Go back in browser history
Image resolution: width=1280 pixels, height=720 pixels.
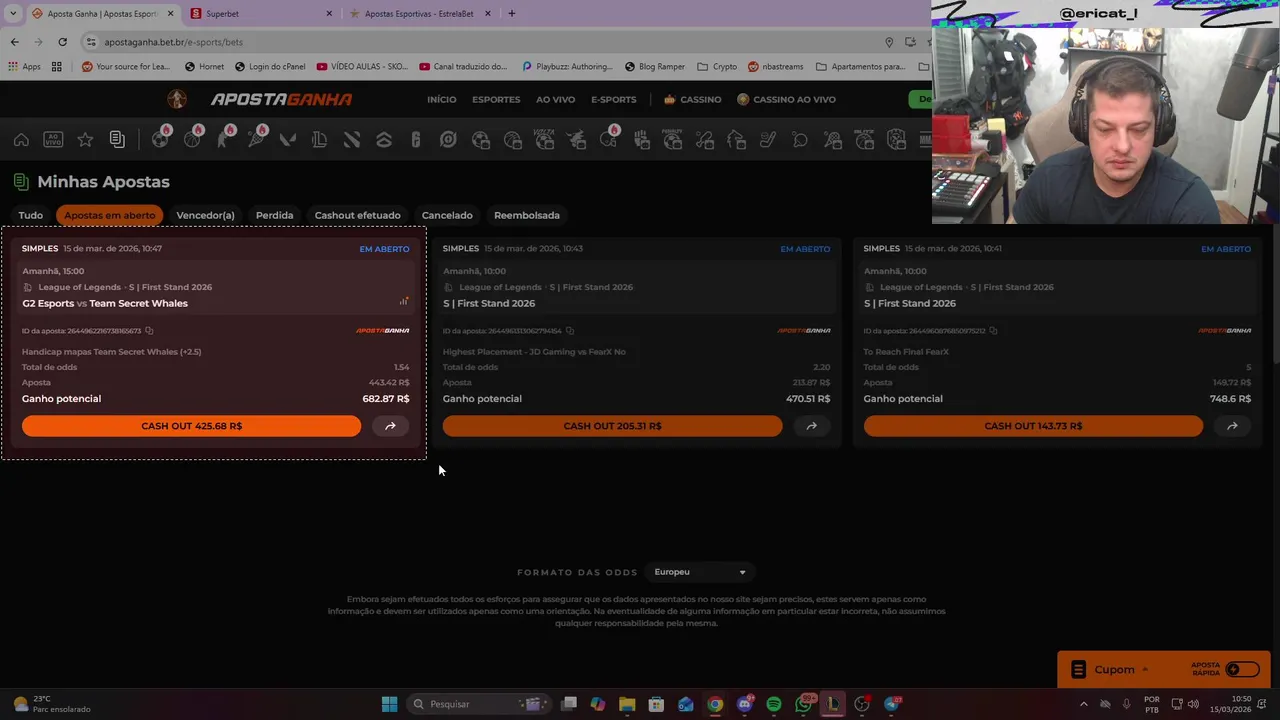(x=14, y=42)
